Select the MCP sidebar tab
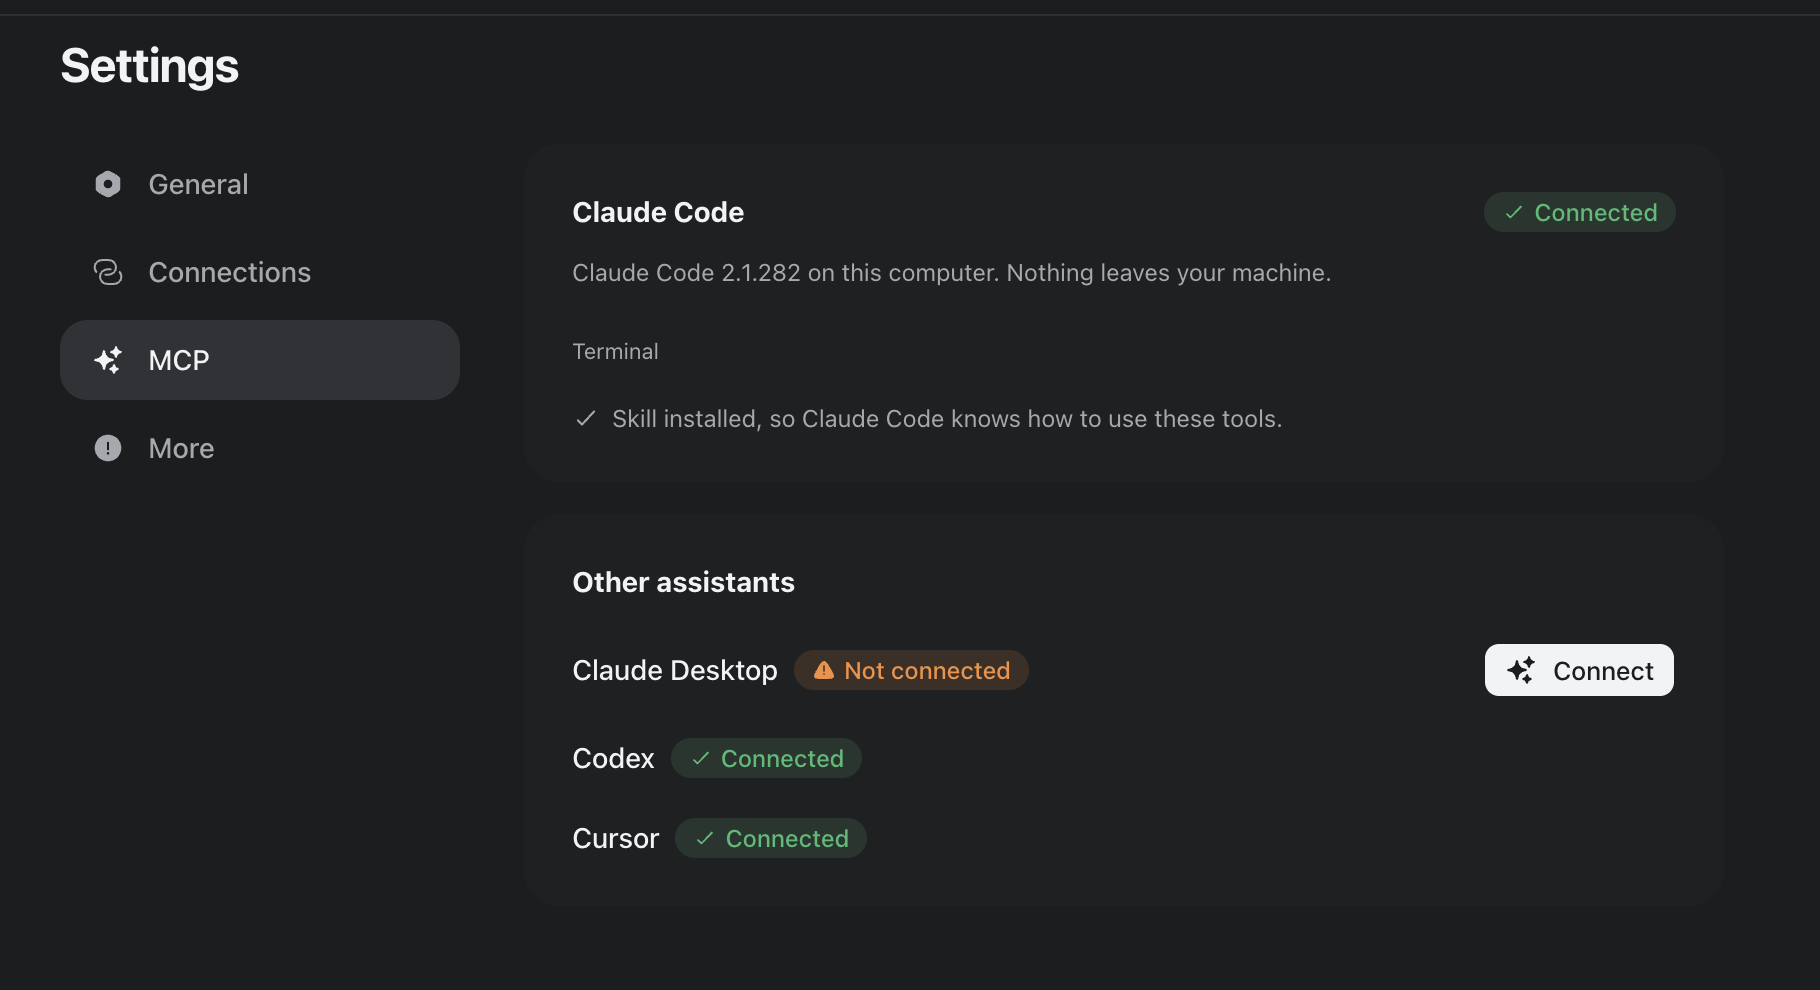This screenshot has height=990, width=1820. (260, 360)
